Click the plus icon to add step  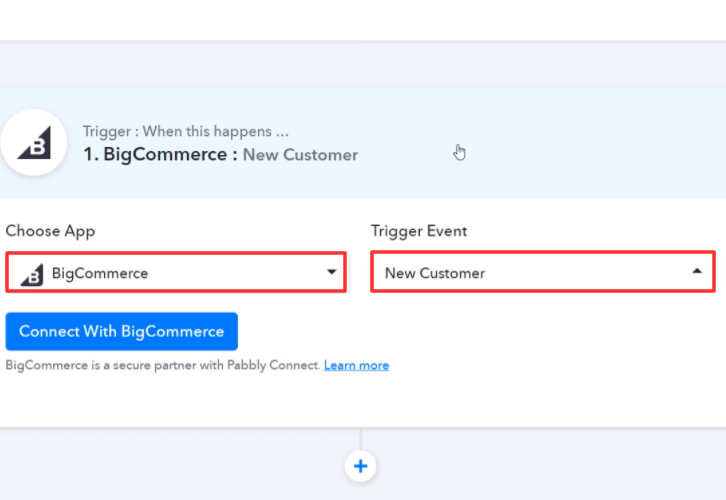point(360,466)
